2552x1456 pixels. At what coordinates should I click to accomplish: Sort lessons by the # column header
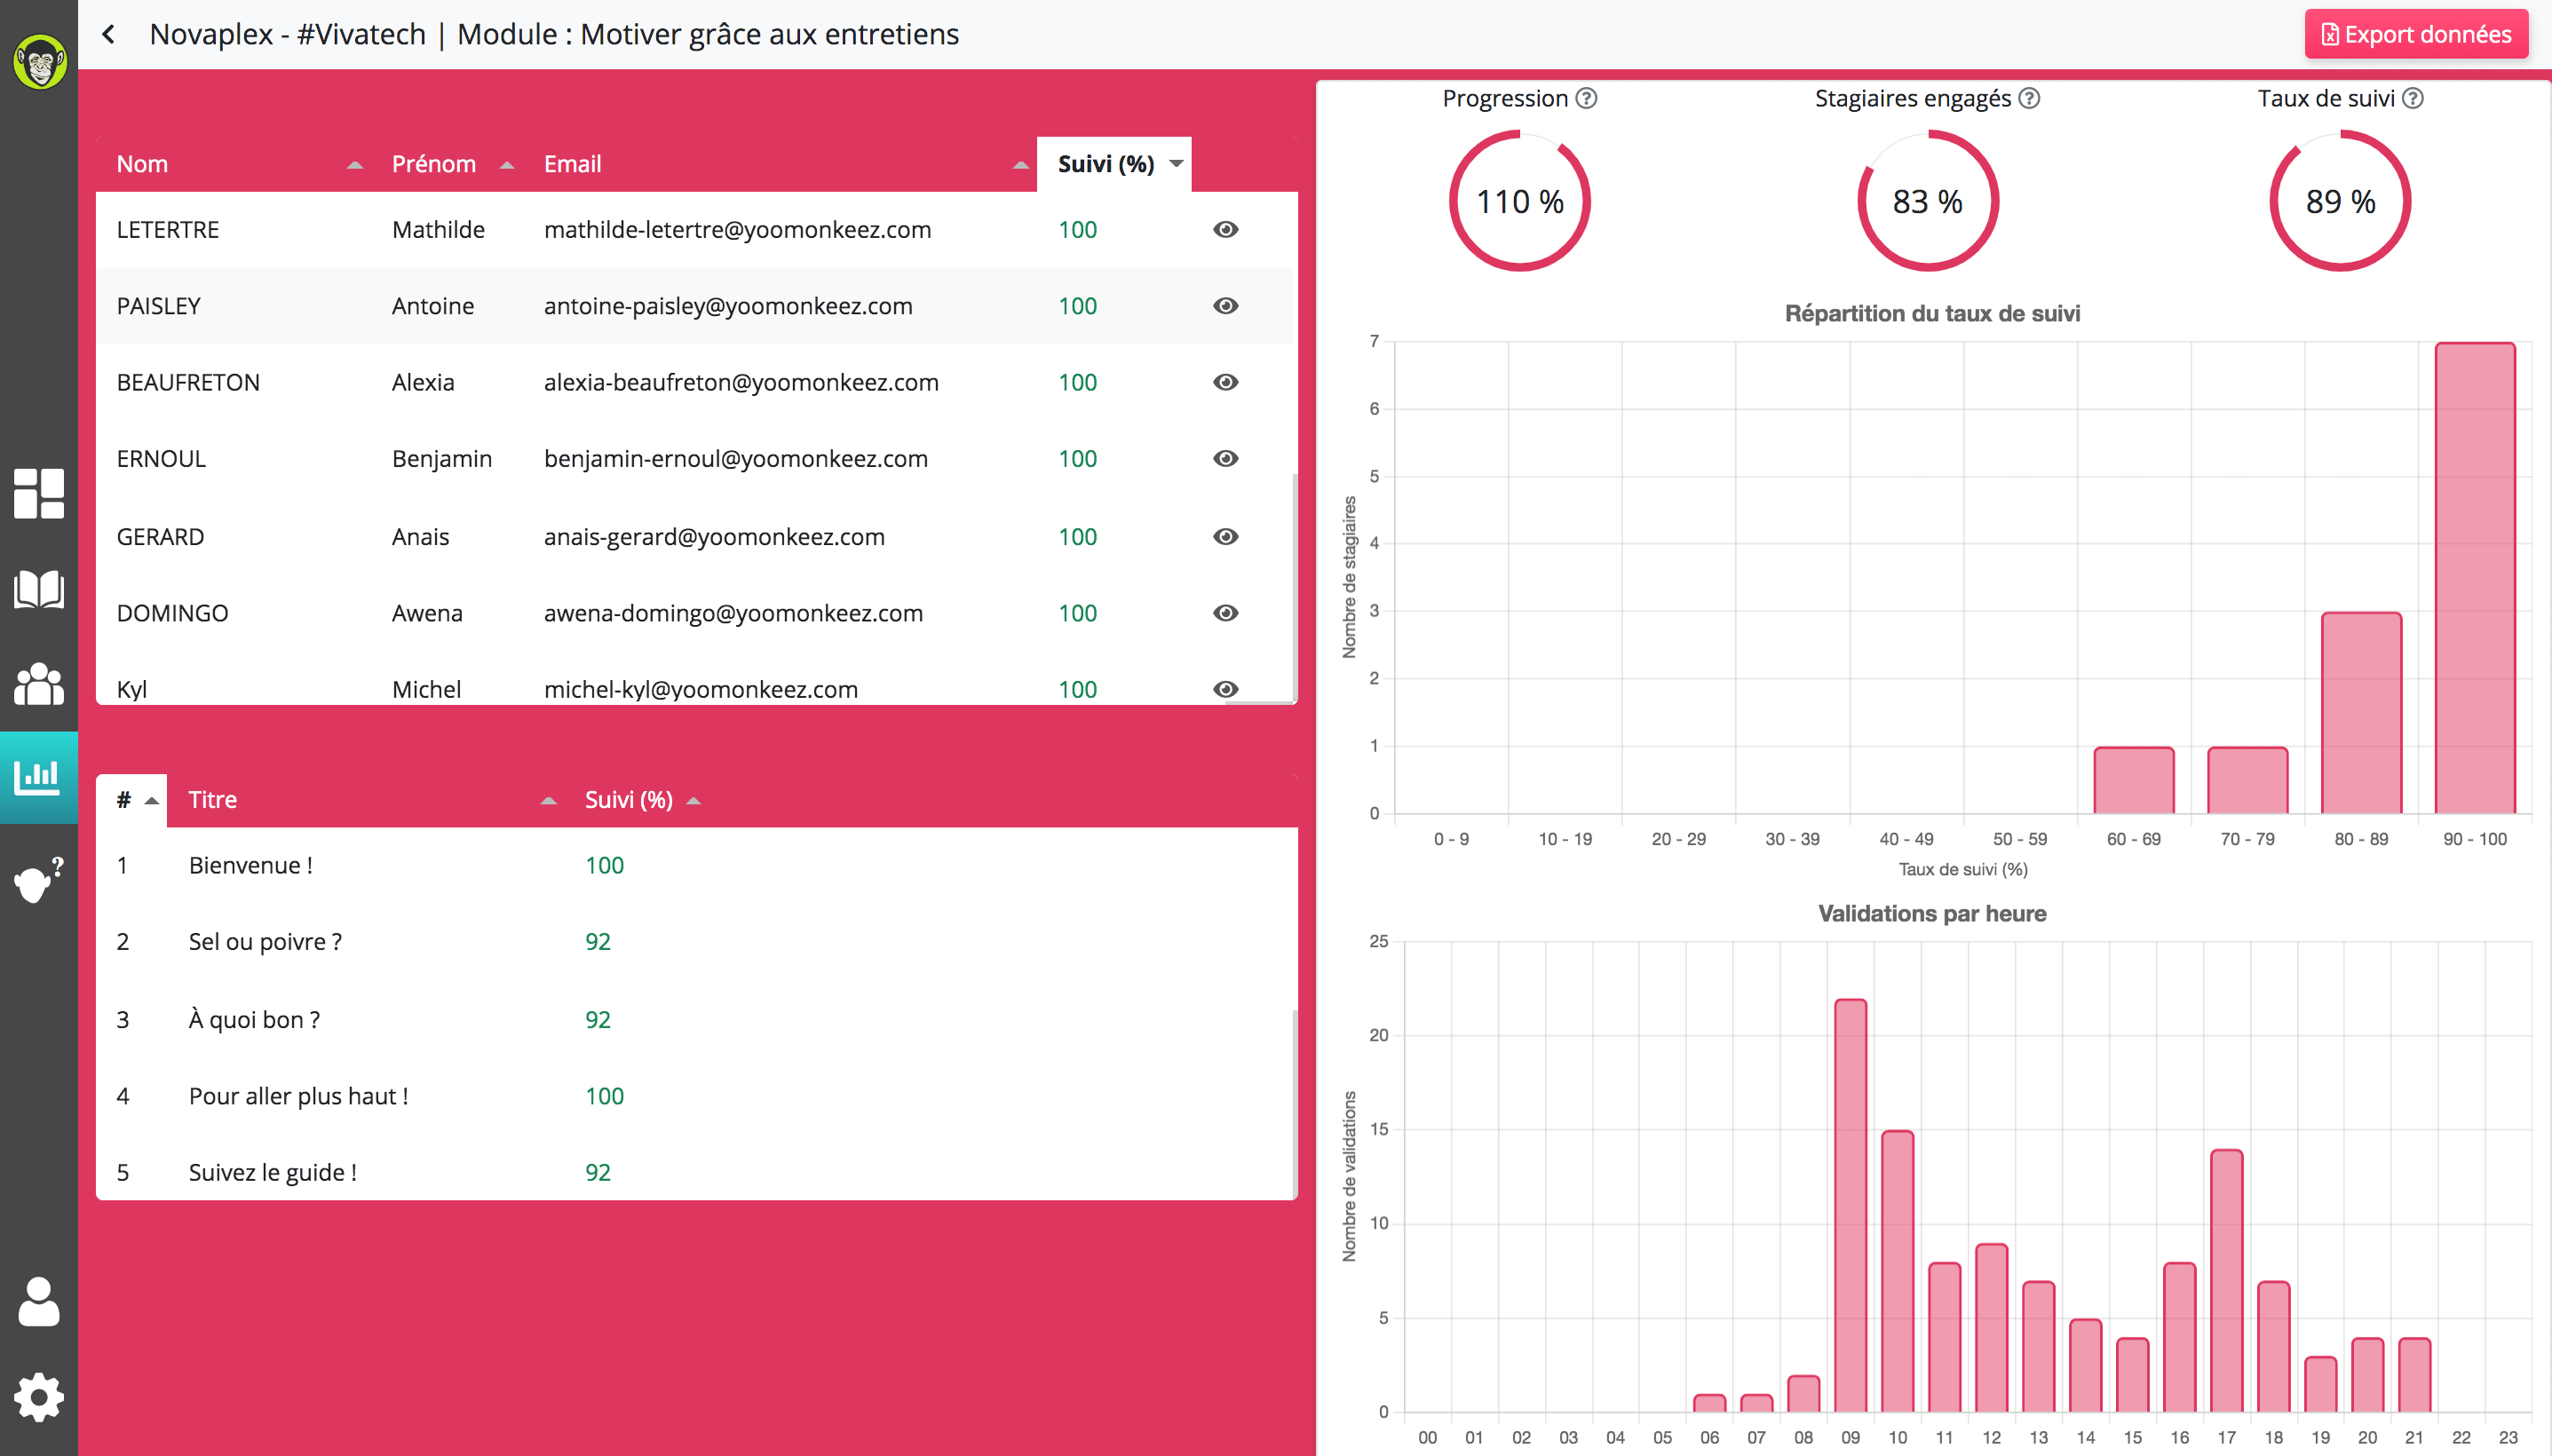[124, 800]
